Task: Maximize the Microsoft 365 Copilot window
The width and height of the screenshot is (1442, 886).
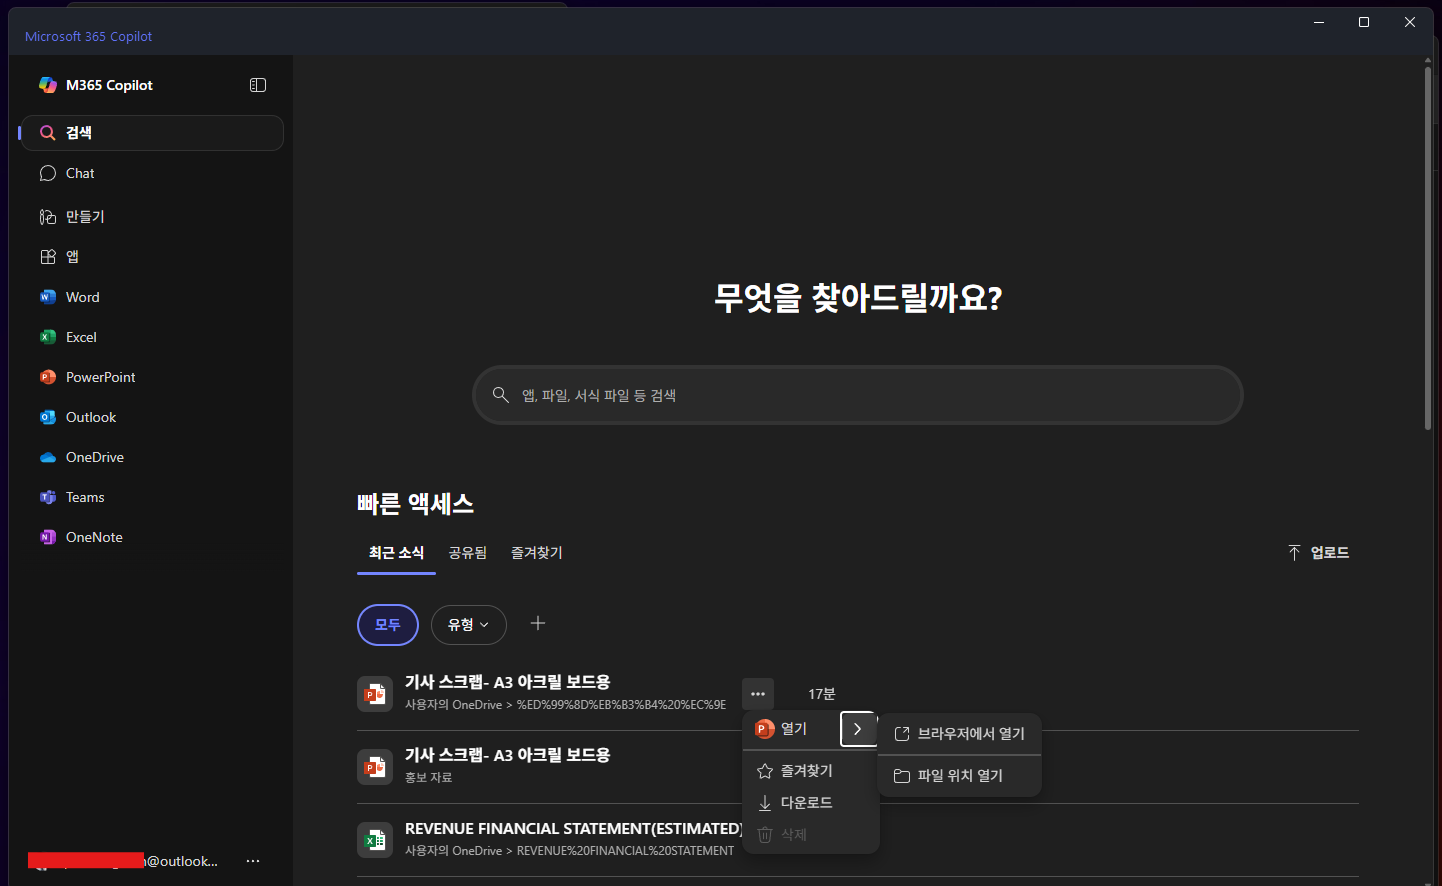Action: point(1364,22)
